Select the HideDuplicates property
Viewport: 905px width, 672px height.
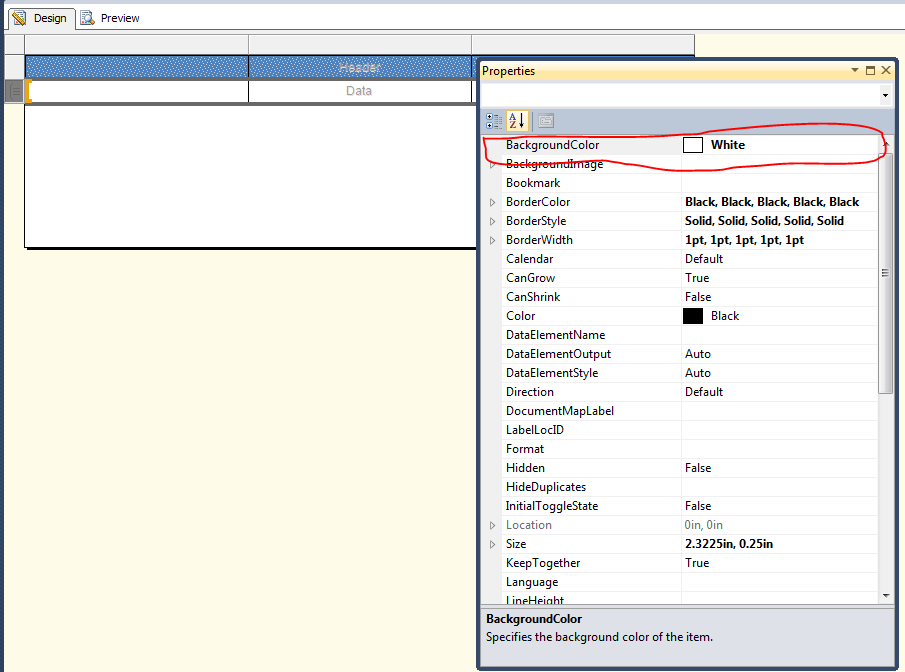545,487
